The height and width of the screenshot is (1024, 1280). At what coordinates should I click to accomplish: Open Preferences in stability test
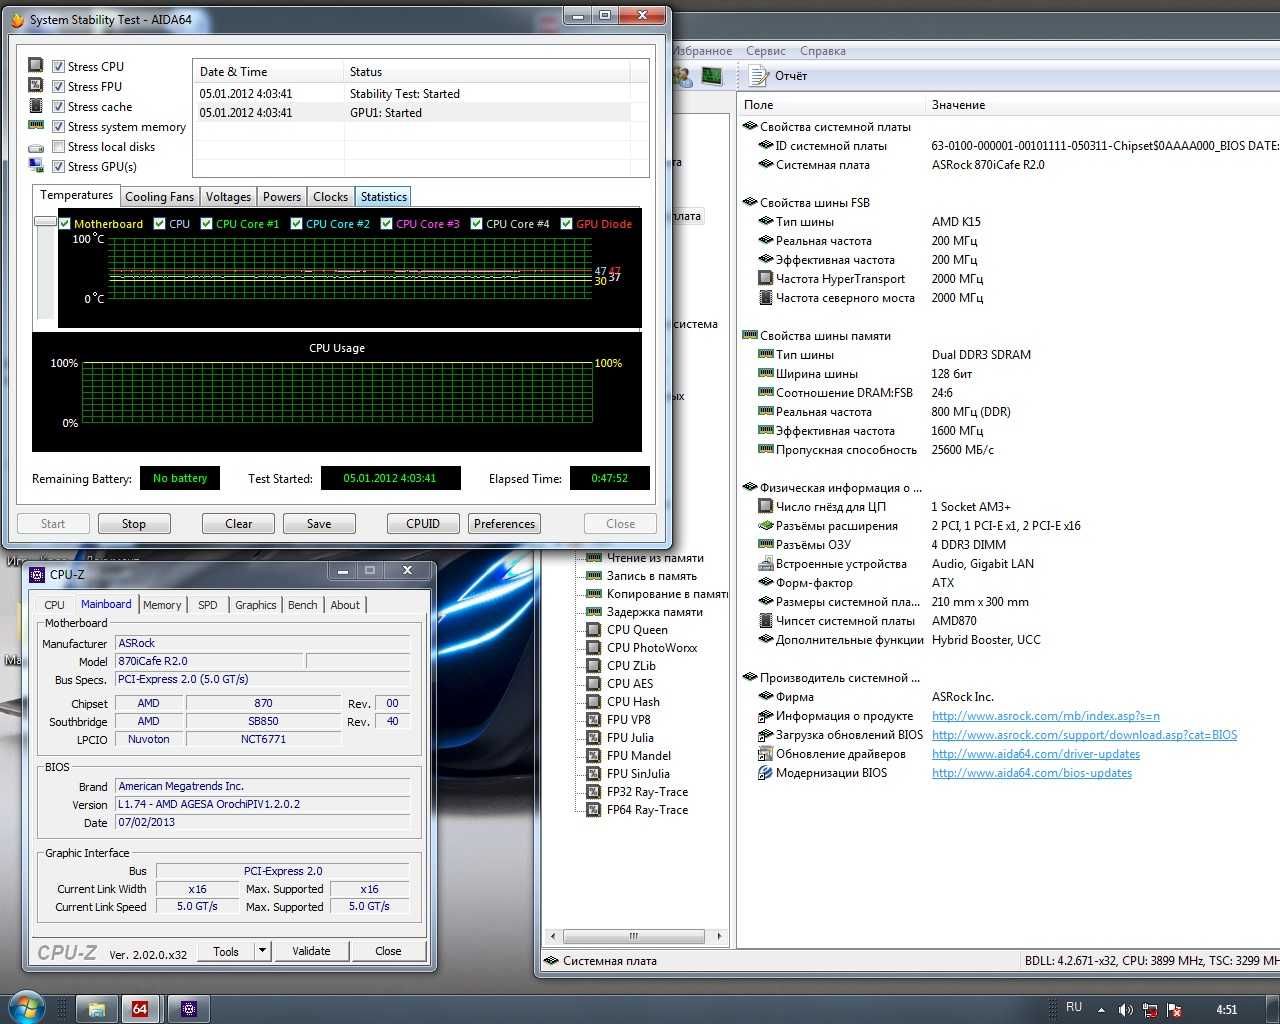point(504,524)
